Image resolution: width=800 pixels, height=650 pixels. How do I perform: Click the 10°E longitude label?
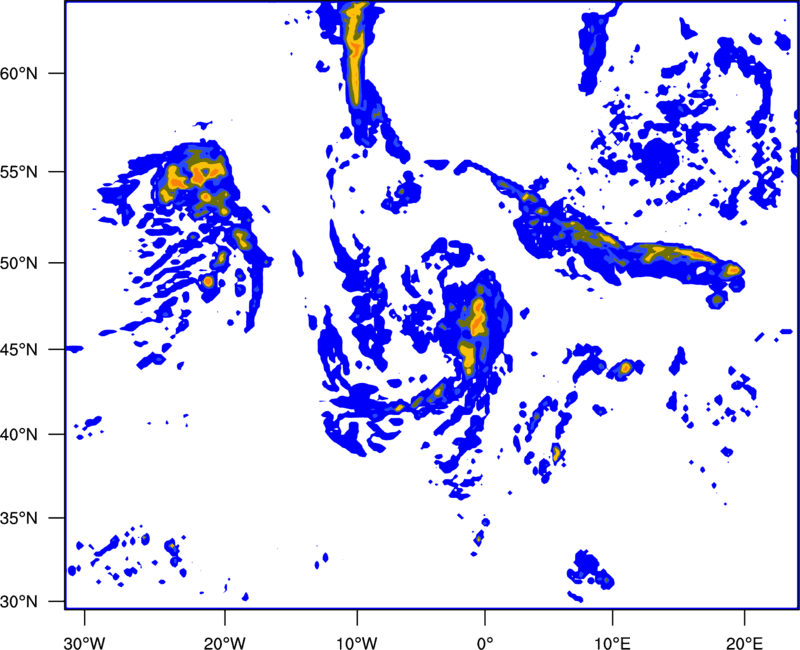coord(612,643)
